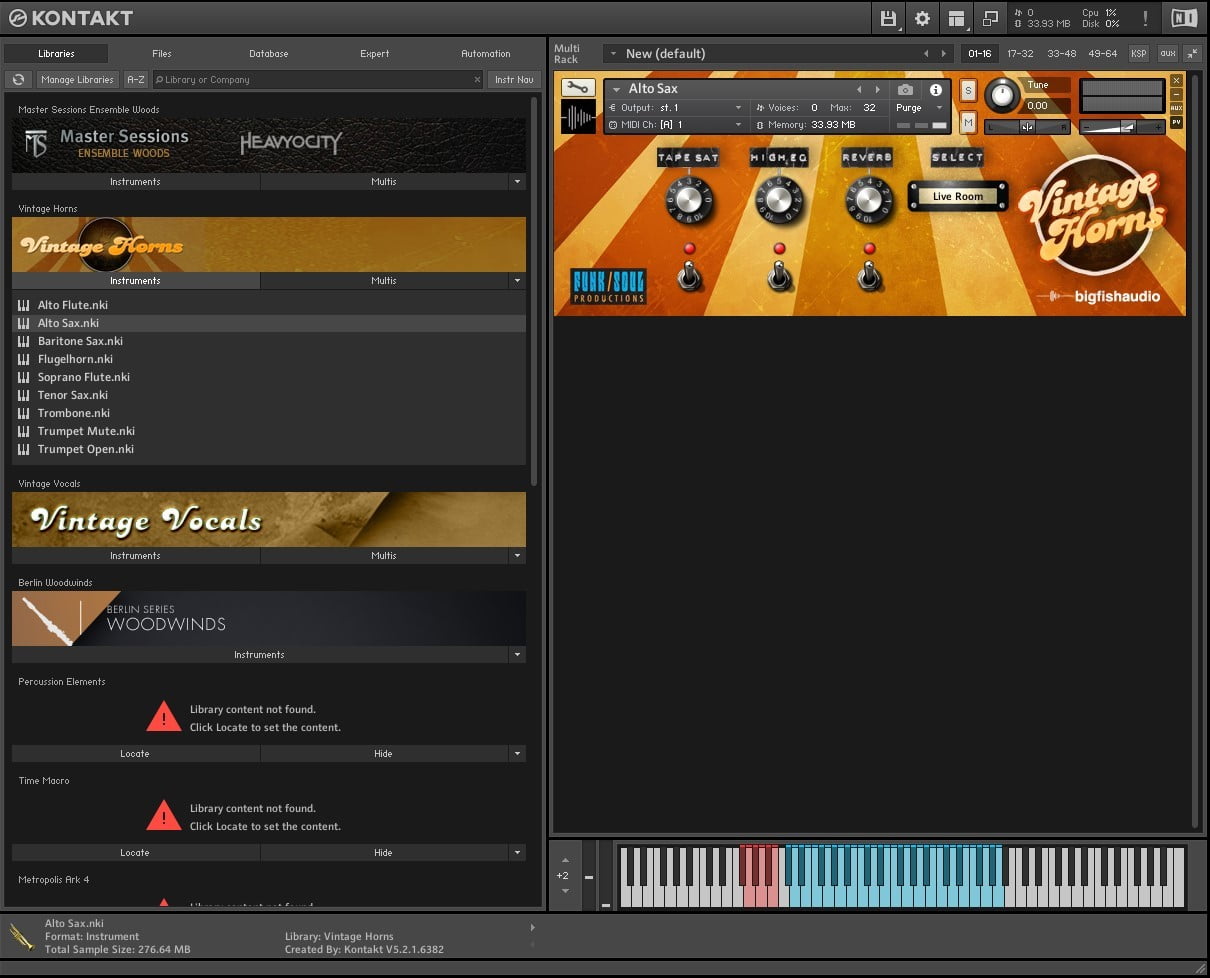Raise keyboard octave with up arrow

564,860
